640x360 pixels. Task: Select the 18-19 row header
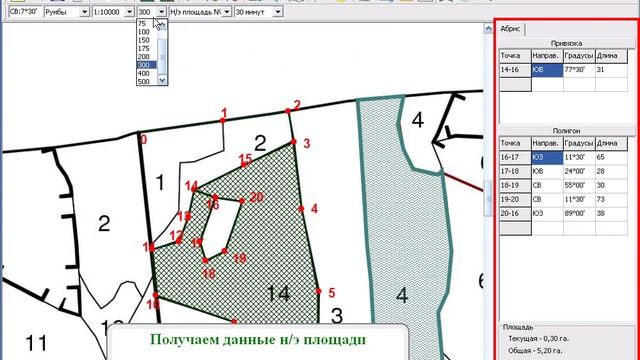[516, 185]
